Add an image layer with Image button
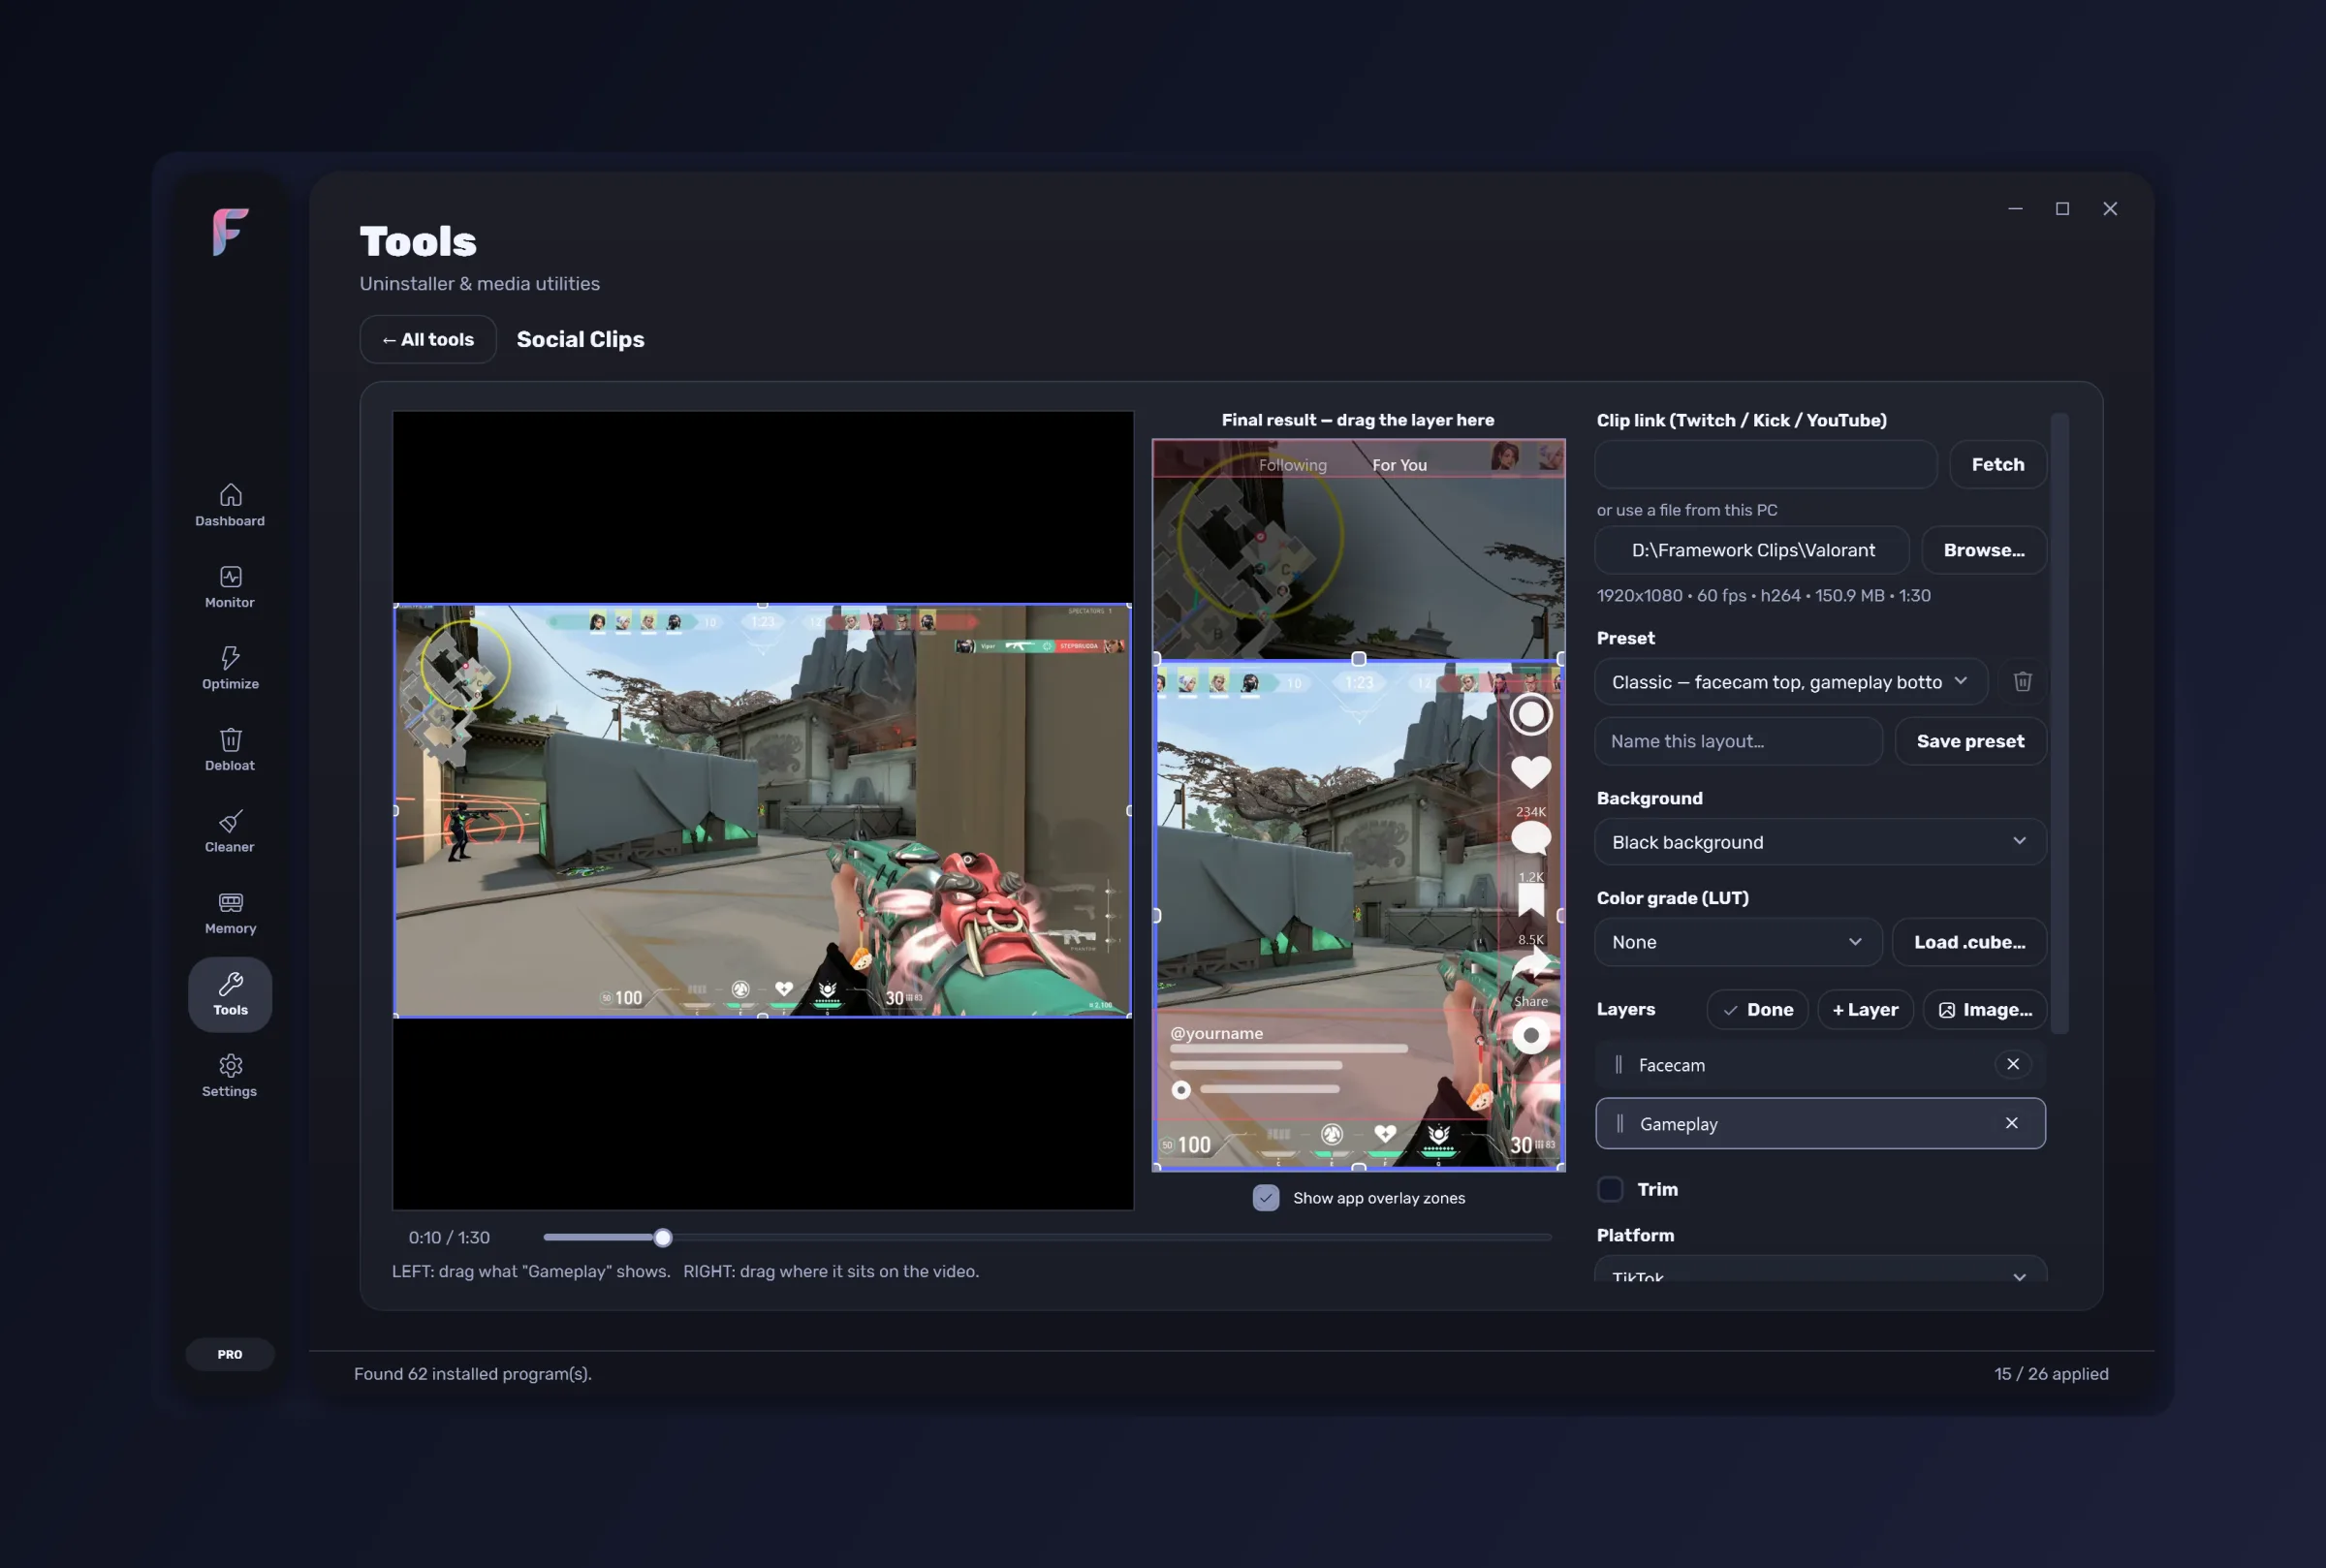Screen dimensions: 2326x1568 click(x=1984, y=1009)
